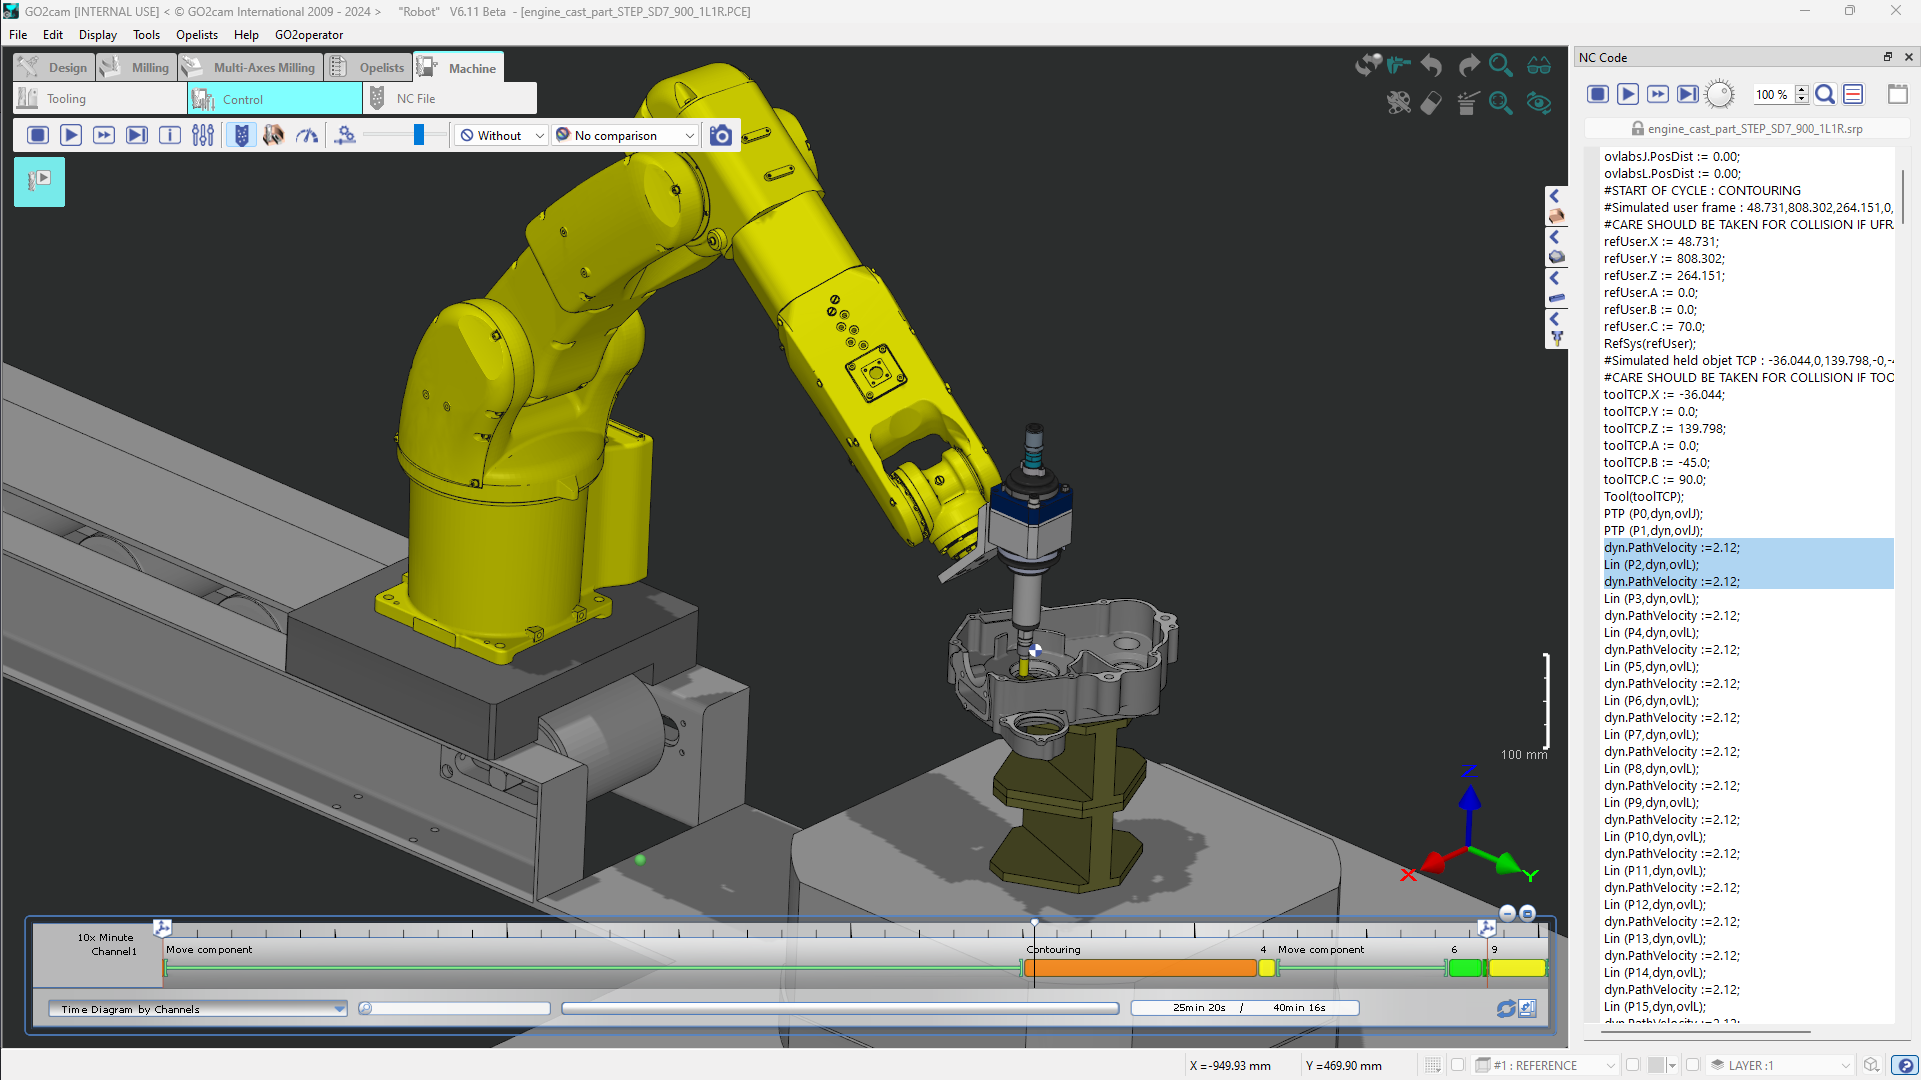Open the LAYER :1 dropdown
This screenshot has width=1921, height=1080.
(1781, 1065)
